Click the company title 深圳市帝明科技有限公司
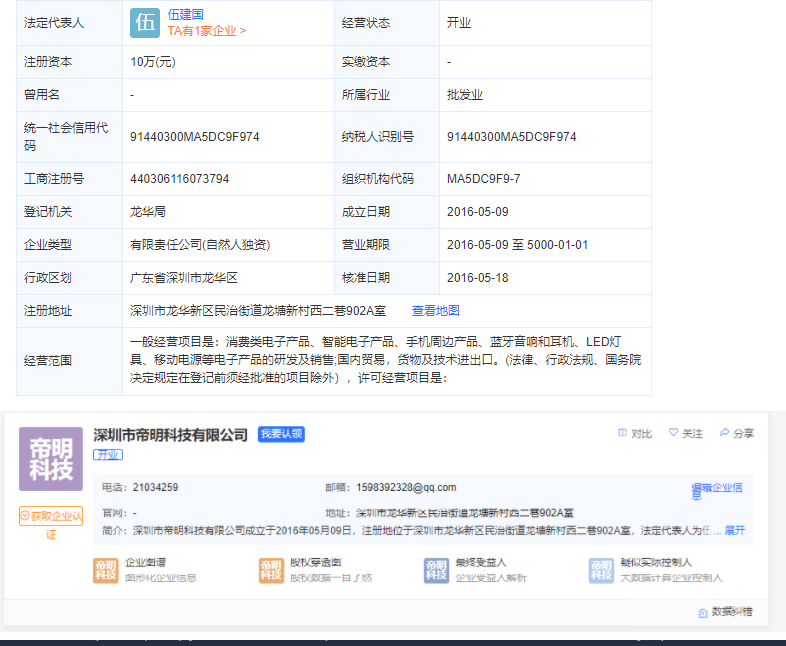 (x=170, y=435)
